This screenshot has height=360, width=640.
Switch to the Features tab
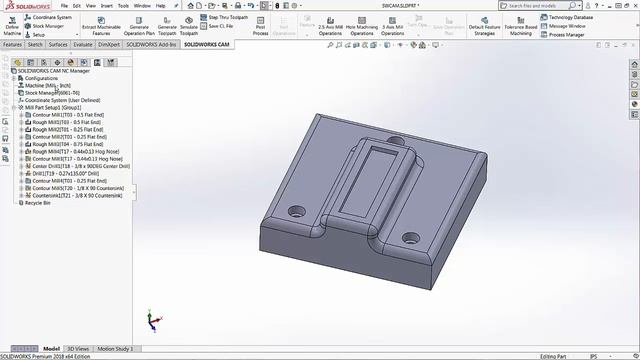[12, 44]
